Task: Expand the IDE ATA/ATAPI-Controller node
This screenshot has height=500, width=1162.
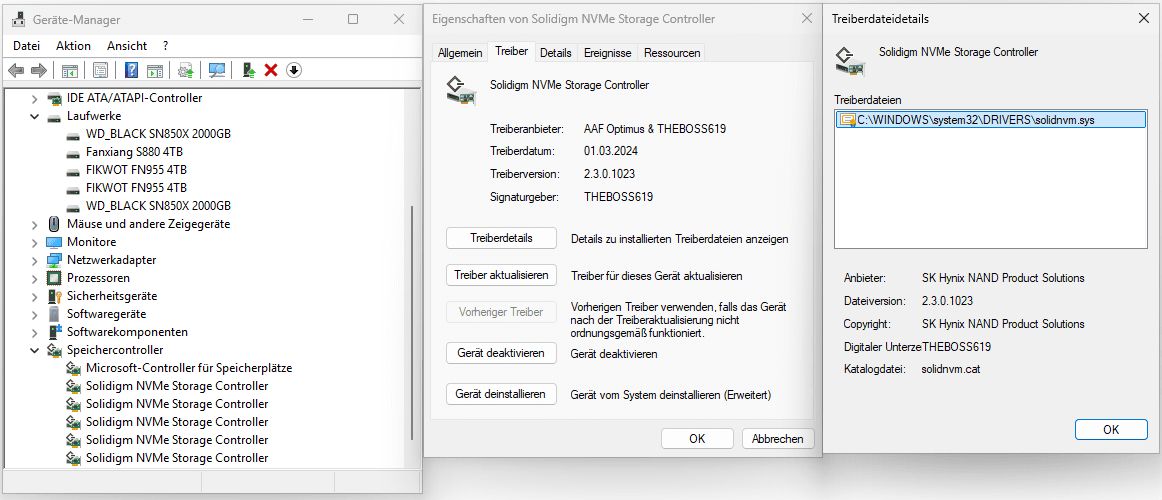Action: click(x=34, y=98)
